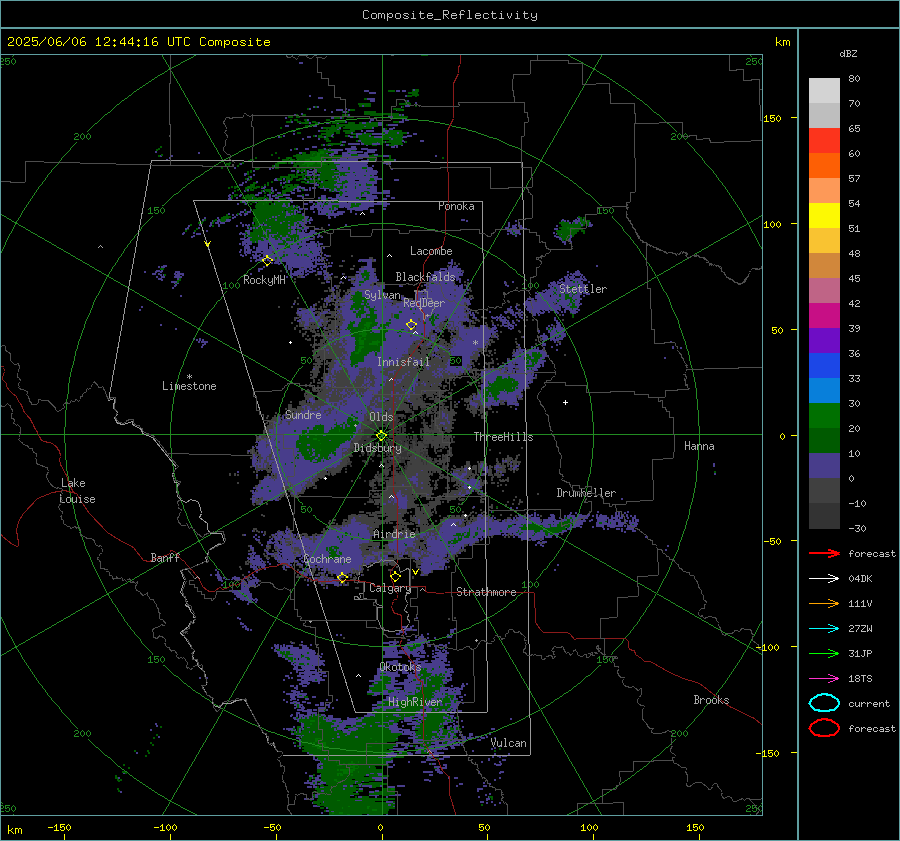This screenshot has height=841, width=900.
Task: Click the cyan current ellipse in the legend
Action: (x=824, y=703)
